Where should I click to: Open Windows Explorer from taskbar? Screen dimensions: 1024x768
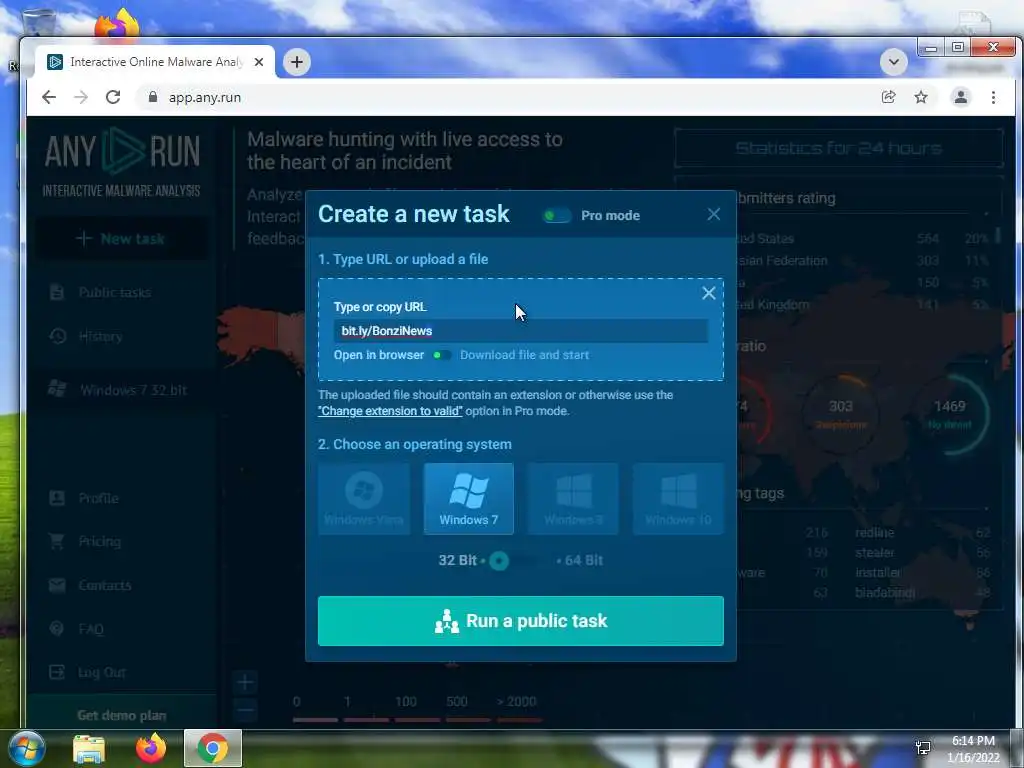[x=89, y=749]
